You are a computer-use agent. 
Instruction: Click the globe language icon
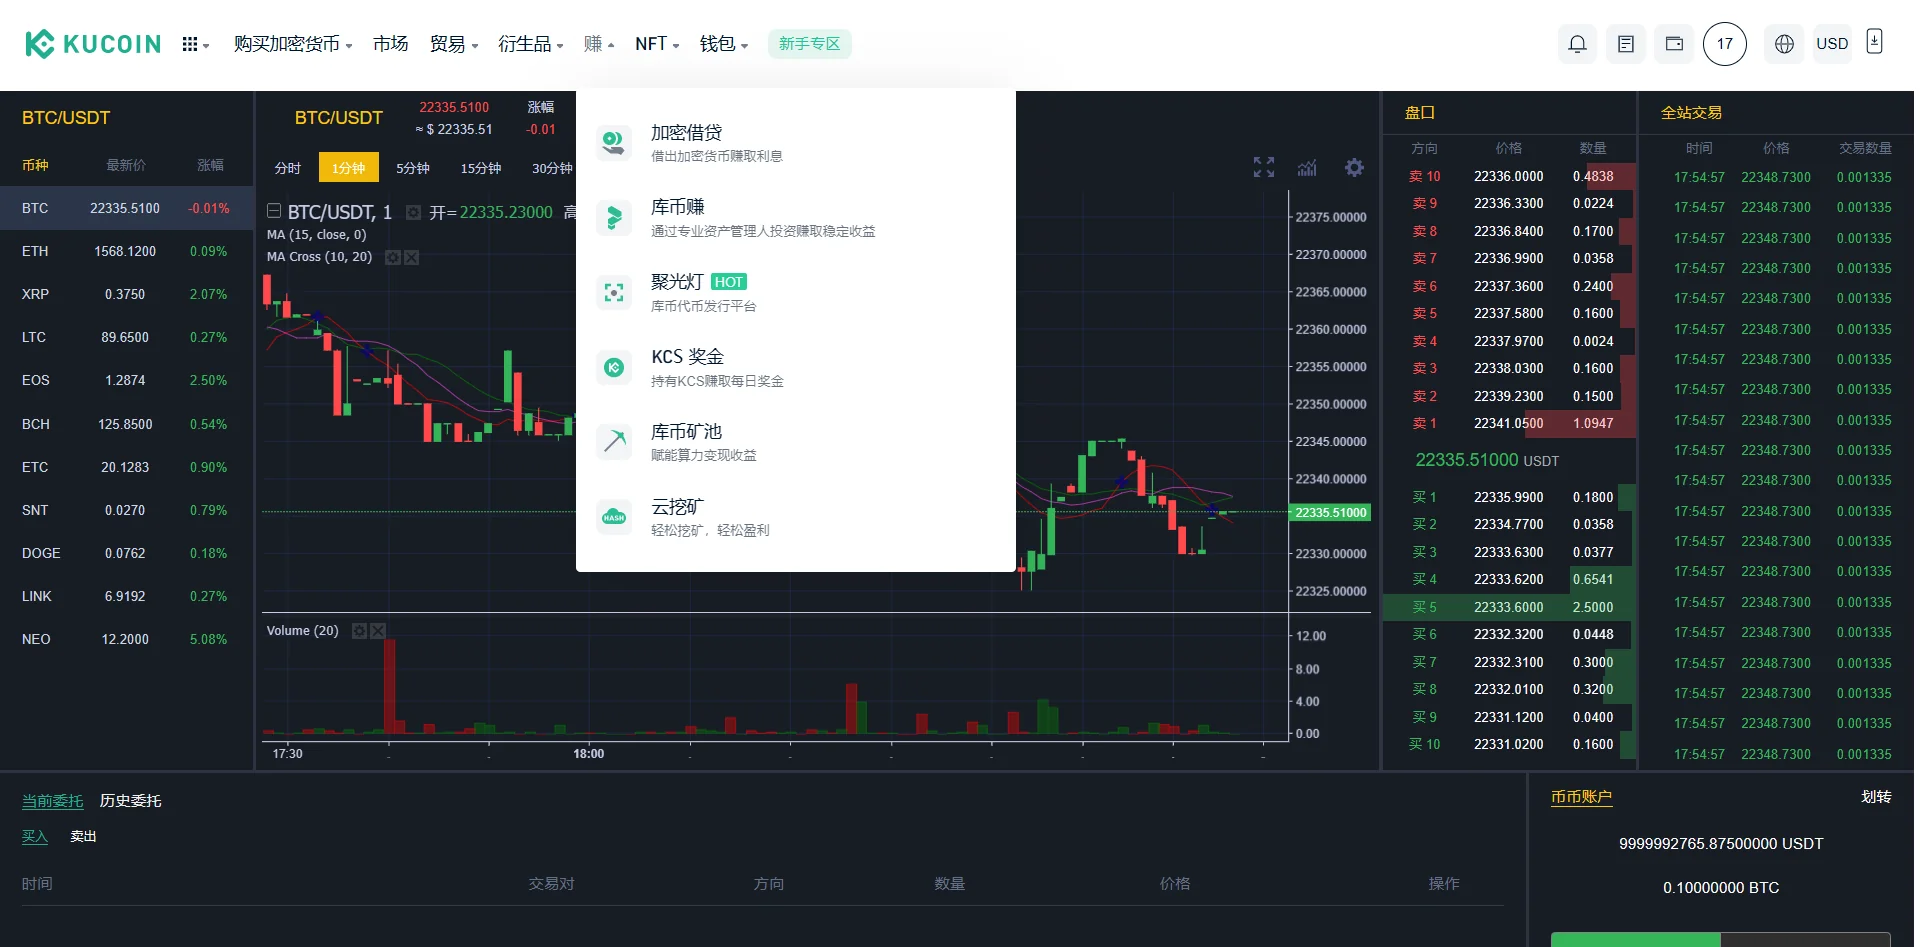1784,44
